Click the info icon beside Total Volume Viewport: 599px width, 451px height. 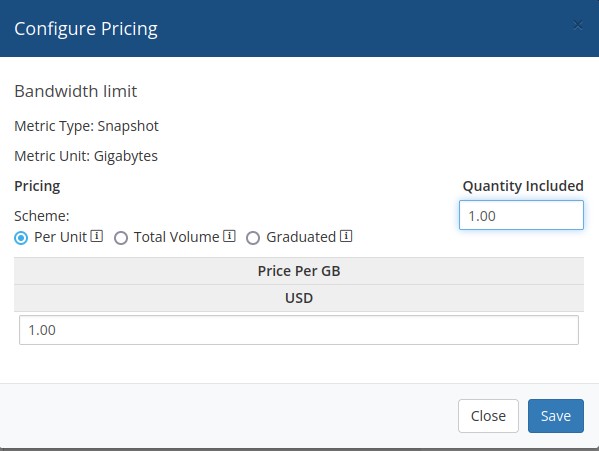pyautogui.click(x=229, y=236)
